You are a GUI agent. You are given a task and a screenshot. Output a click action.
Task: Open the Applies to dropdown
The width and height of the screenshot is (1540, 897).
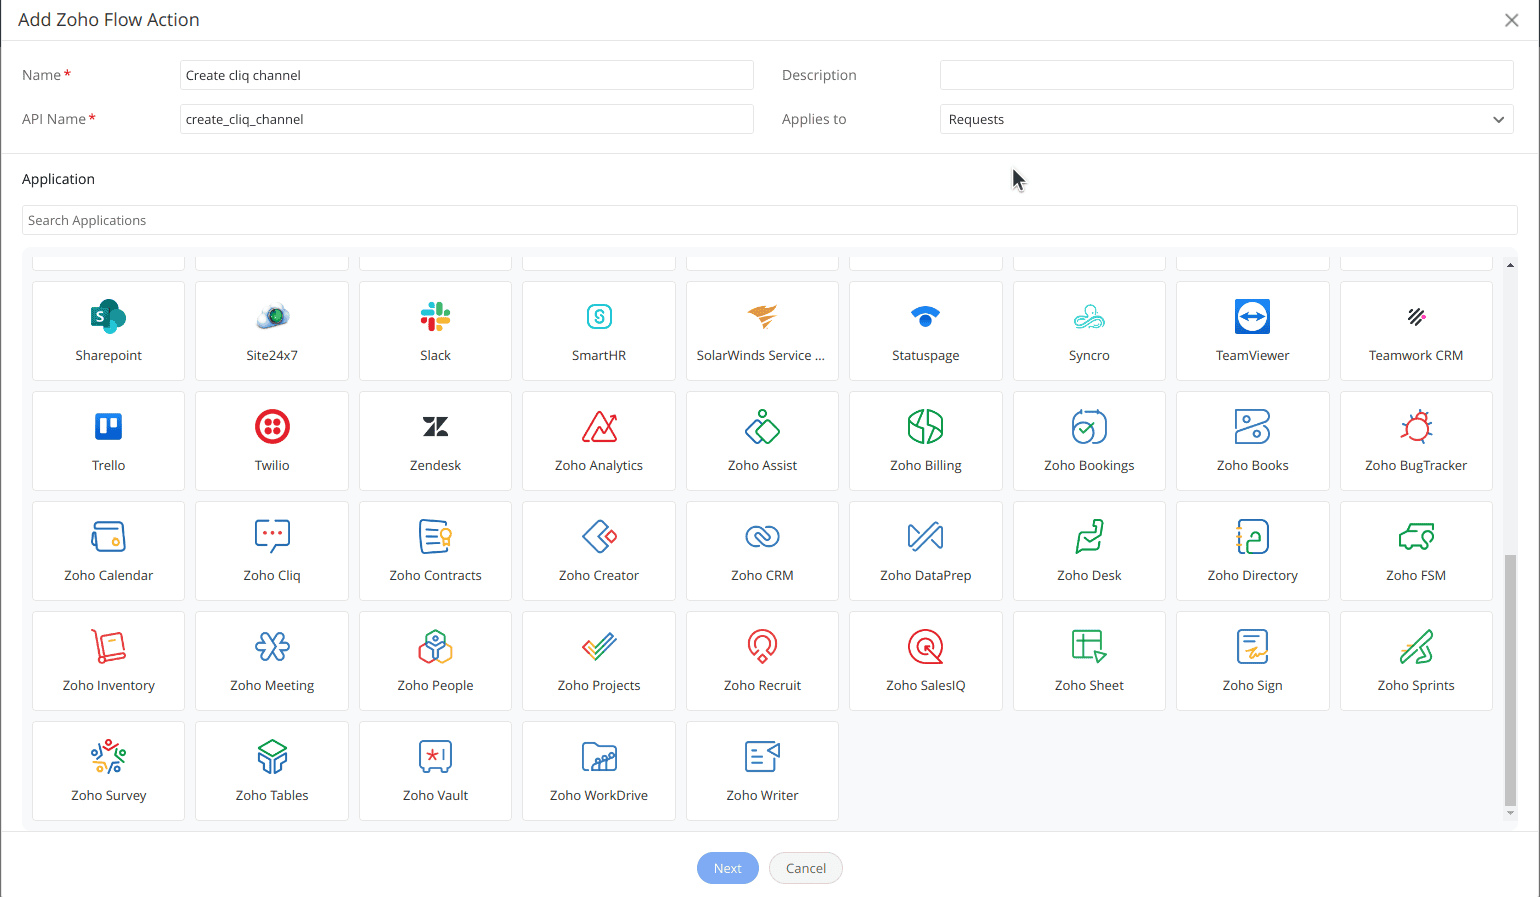coord(1226,119)
